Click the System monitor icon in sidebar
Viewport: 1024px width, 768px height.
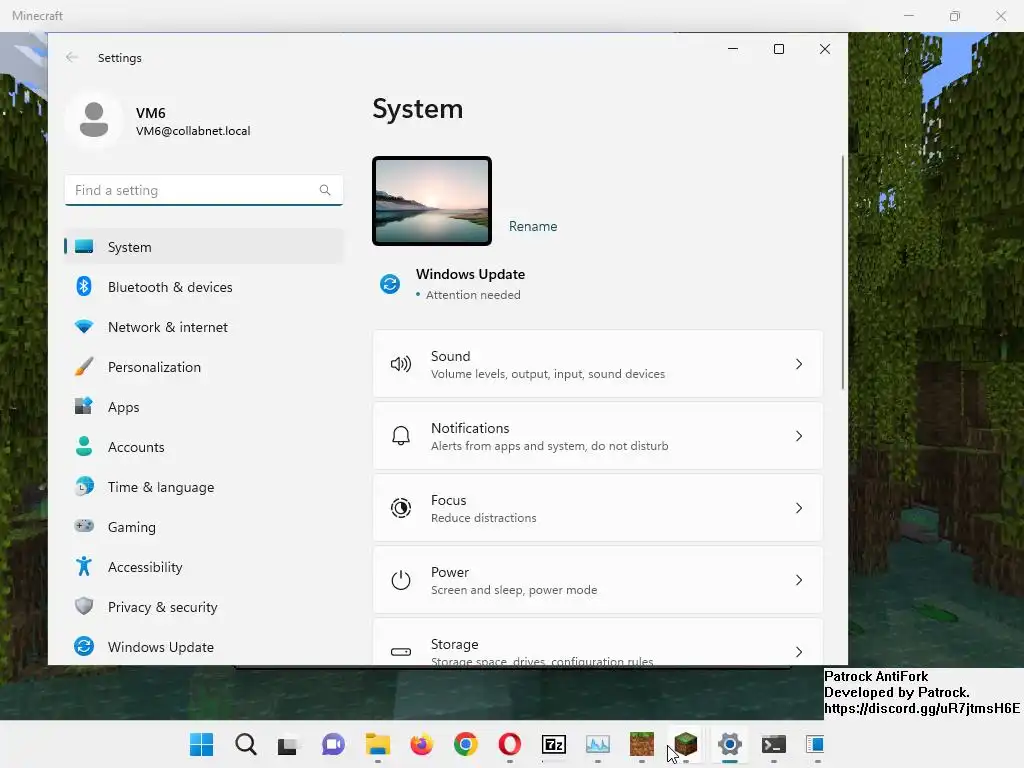pyautogui.click(x=84, y=246)
